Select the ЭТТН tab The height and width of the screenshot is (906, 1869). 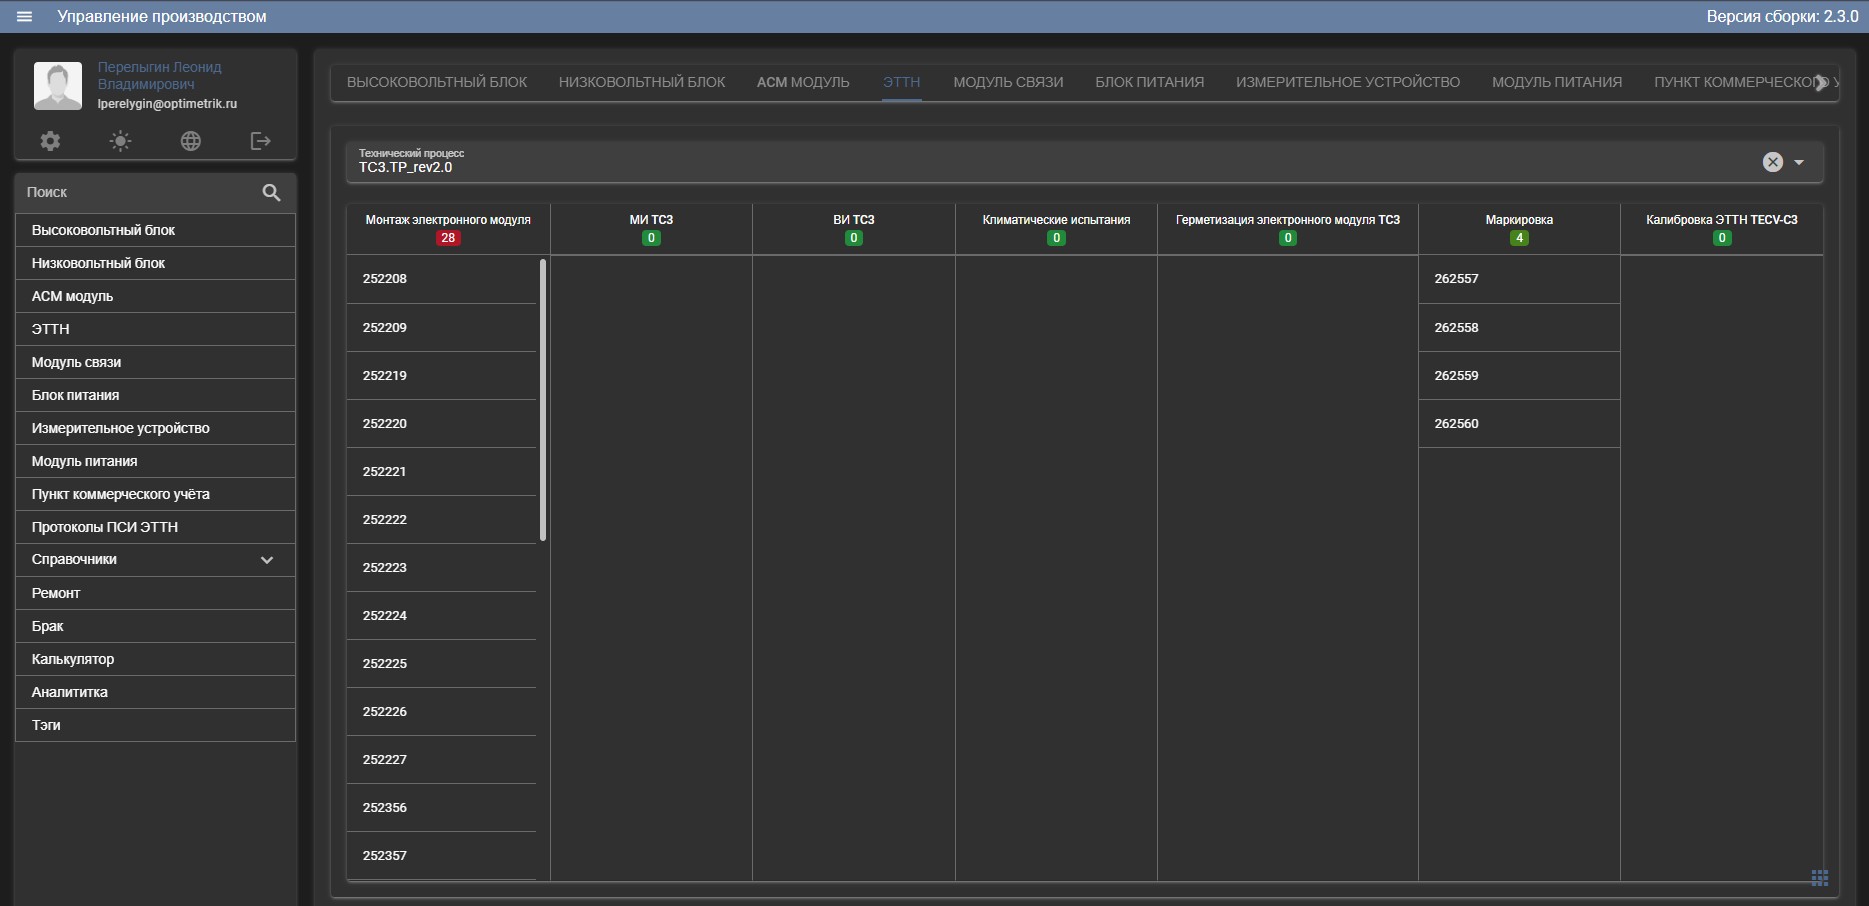click(x=901, y=82)
